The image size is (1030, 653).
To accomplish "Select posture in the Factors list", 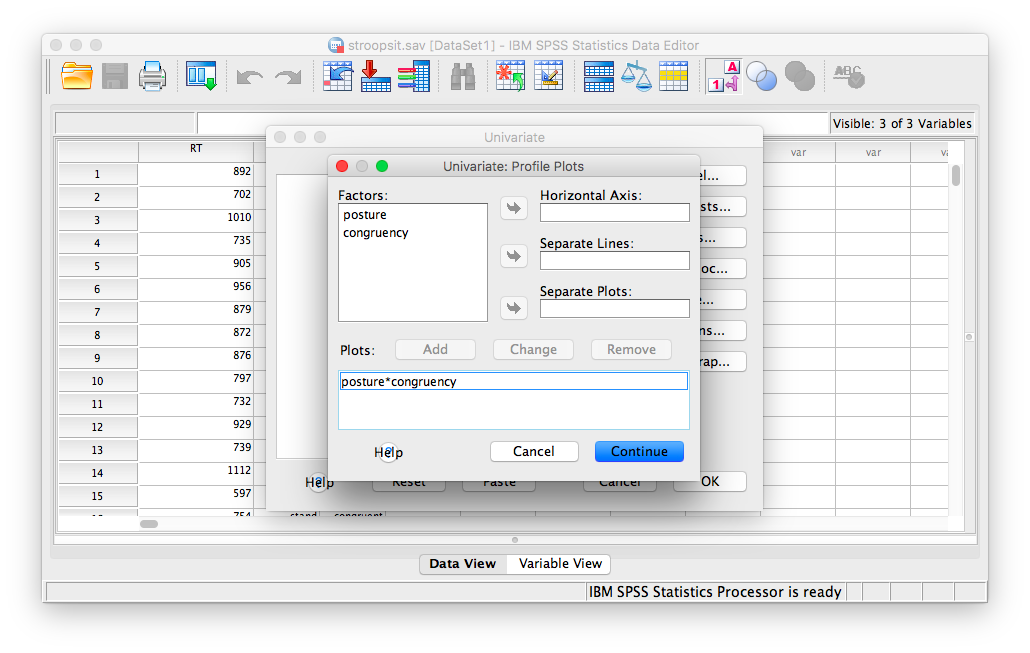I will click(x=365, y=215).
